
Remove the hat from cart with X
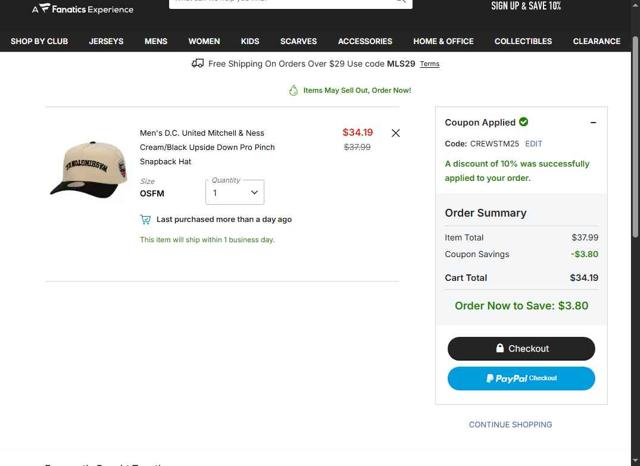click(396, 133)
